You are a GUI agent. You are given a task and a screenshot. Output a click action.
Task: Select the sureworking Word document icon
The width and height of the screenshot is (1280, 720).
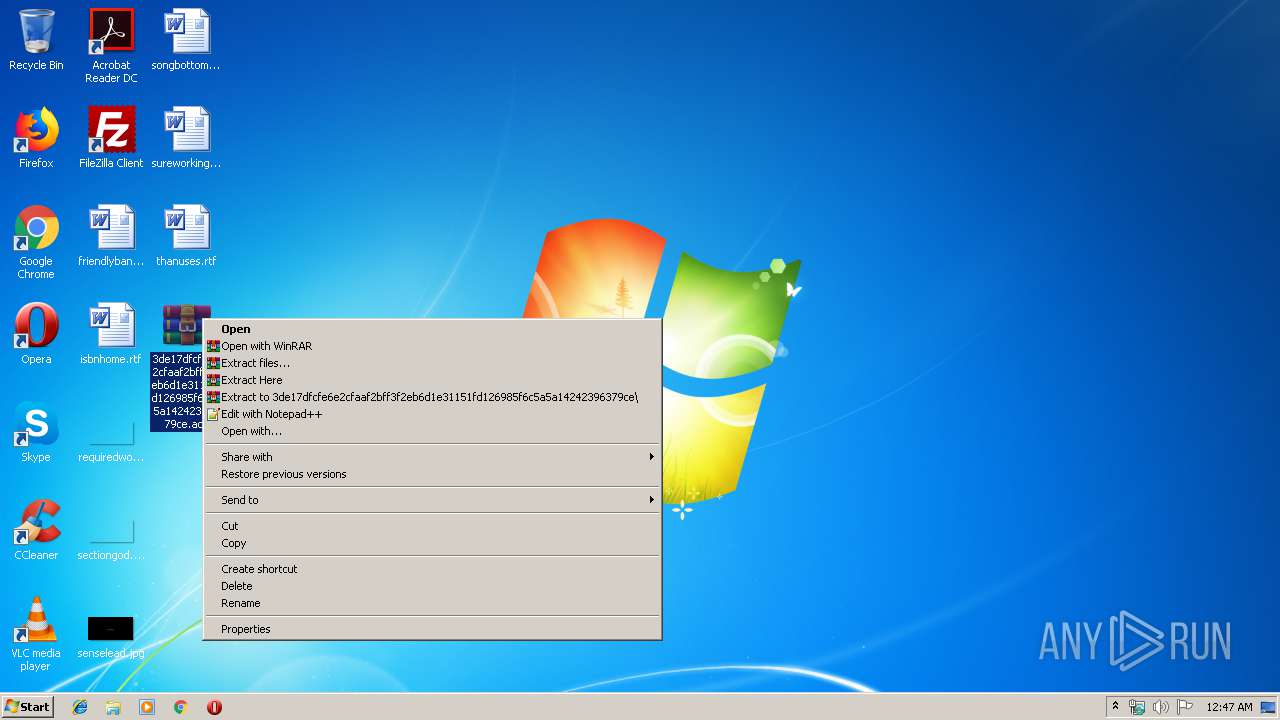point(186,138)
